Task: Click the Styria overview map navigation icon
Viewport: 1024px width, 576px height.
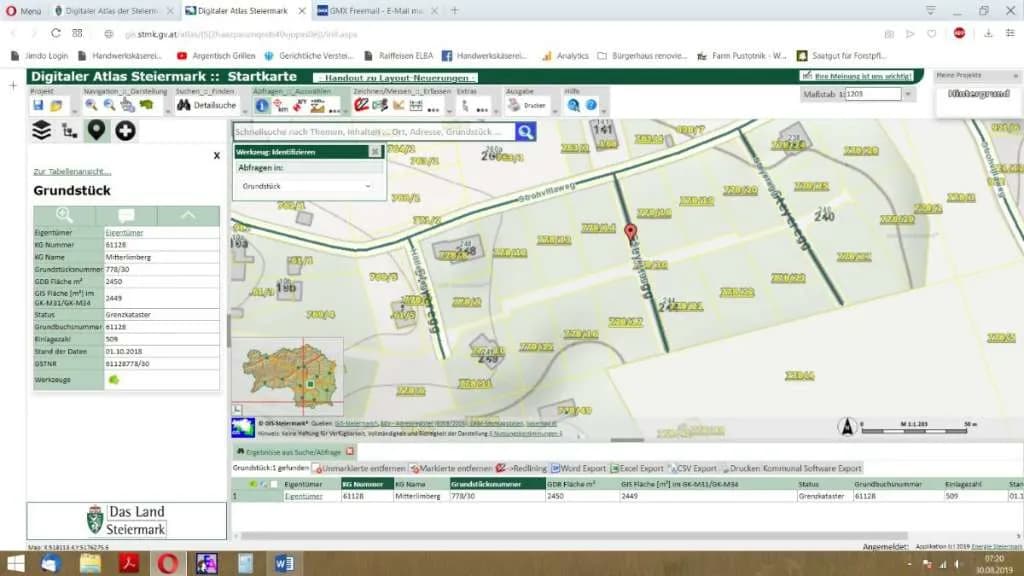Action: [146, 104]
